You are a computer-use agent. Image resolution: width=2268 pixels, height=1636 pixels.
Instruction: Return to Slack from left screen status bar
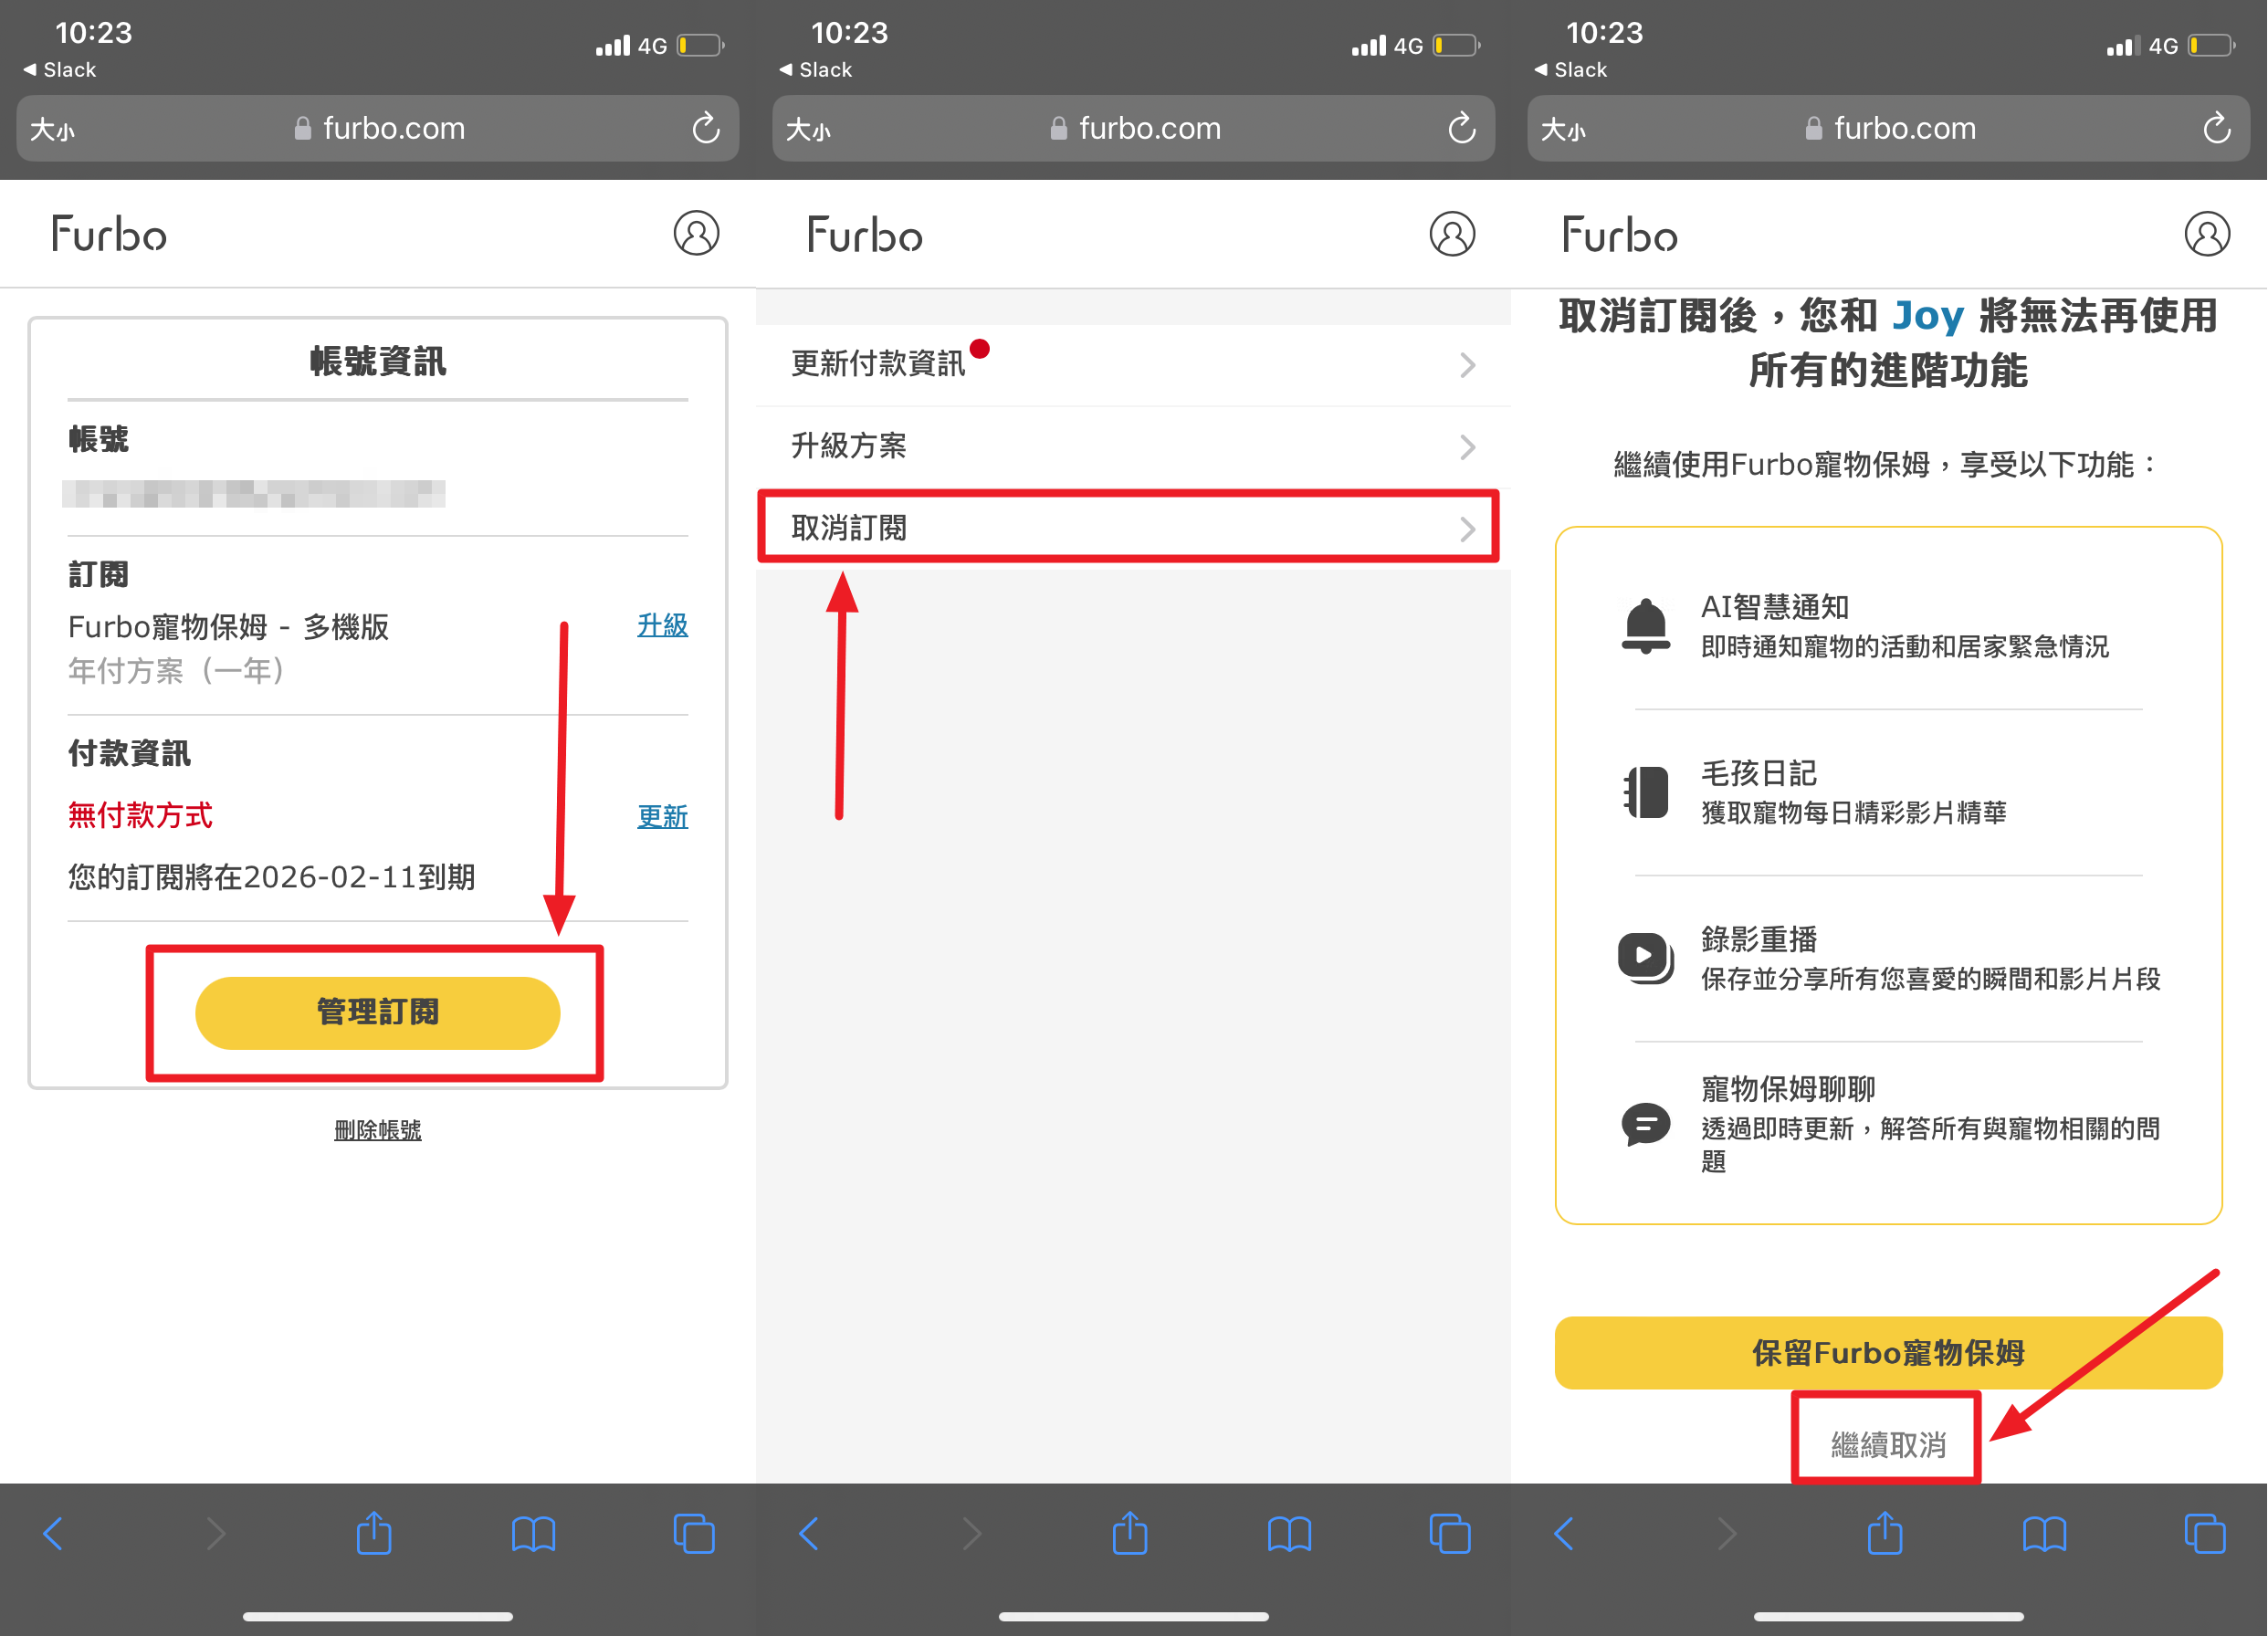click(60, 70)
